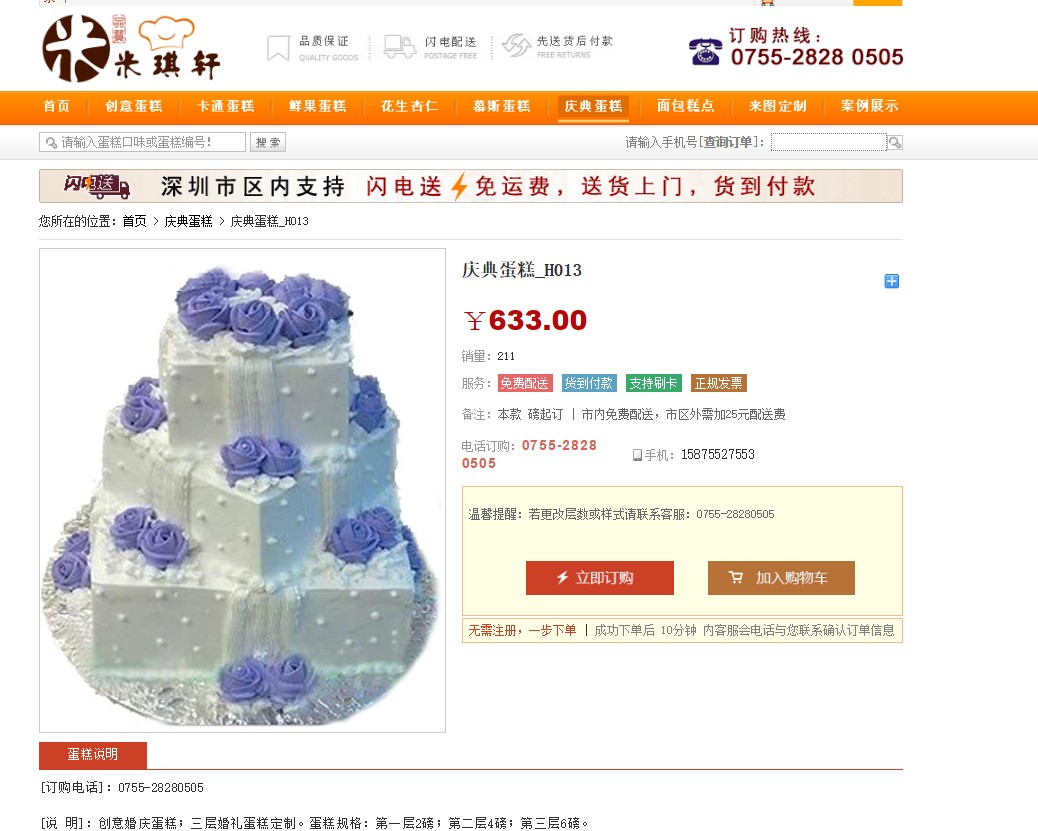Click the free returns arrows icon
Screen dimensions: 1038x831
pos(516,46)
